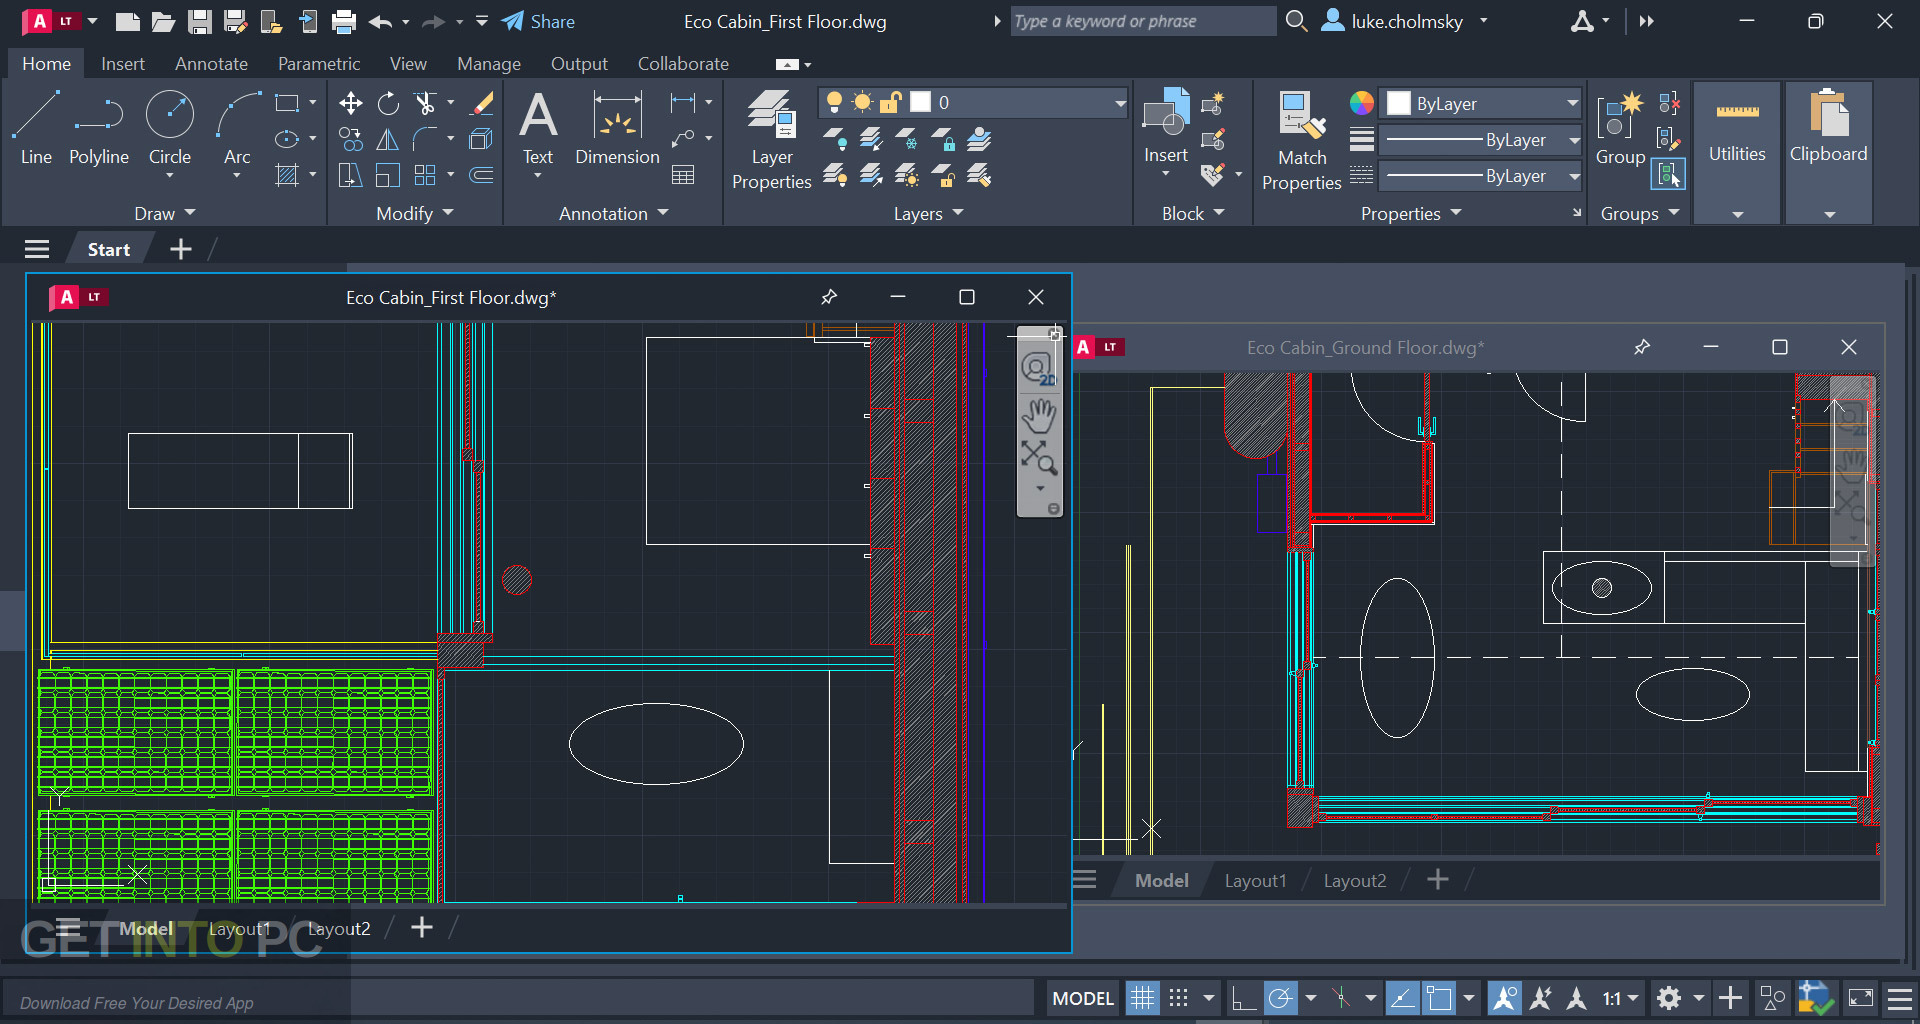Start the Dimension tool
1920x1024 pixels.
(x=617, y=128)
